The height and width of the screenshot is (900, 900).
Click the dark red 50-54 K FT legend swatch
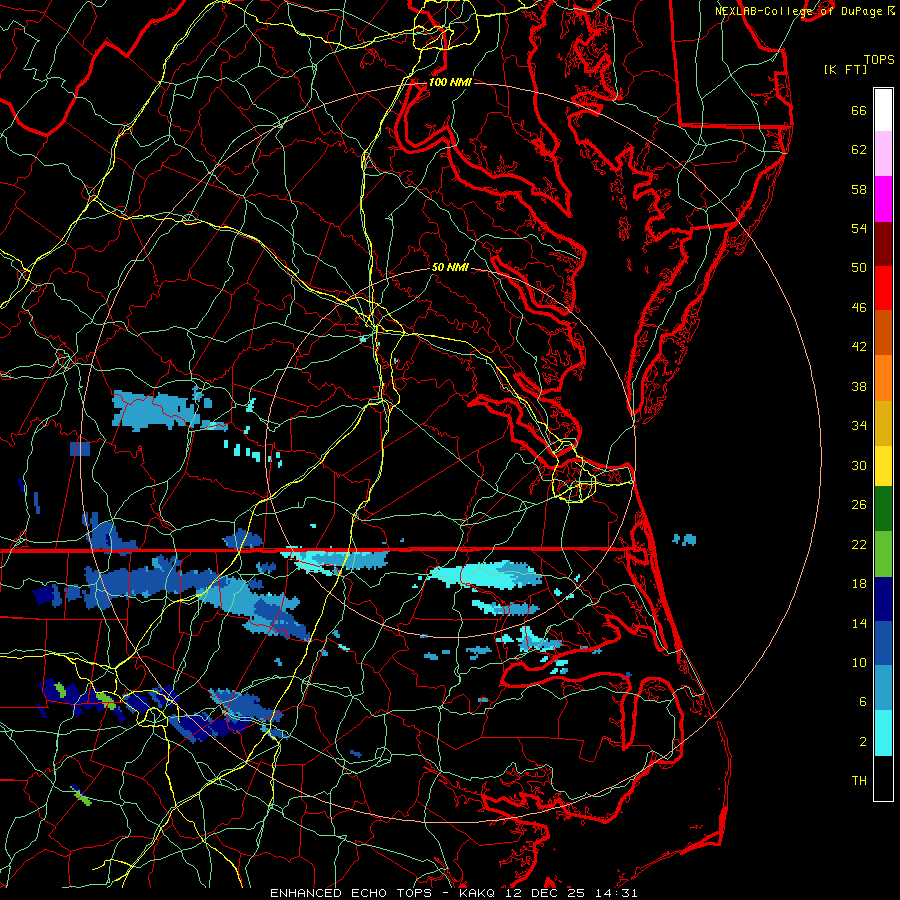point(883,244)
